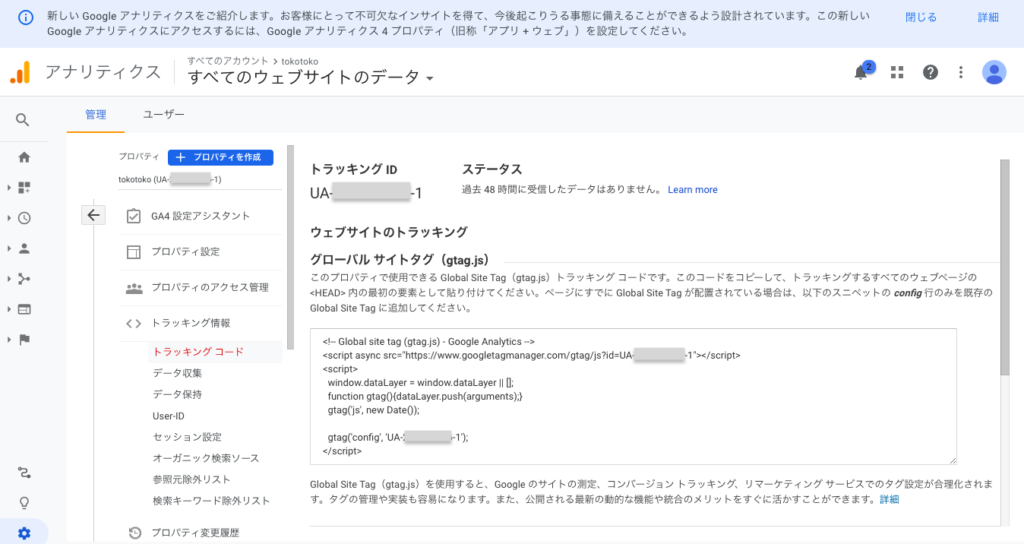Open the Attribution path icon

coord(24,473)
